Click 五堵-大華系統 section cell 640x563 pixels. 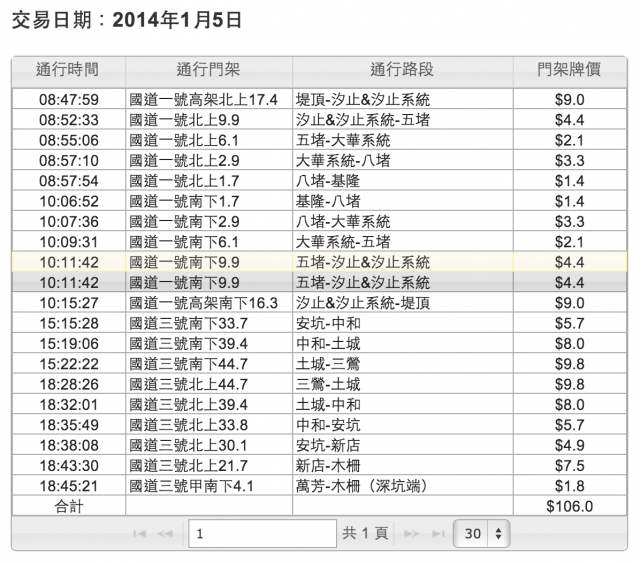(x=403, y=140)
